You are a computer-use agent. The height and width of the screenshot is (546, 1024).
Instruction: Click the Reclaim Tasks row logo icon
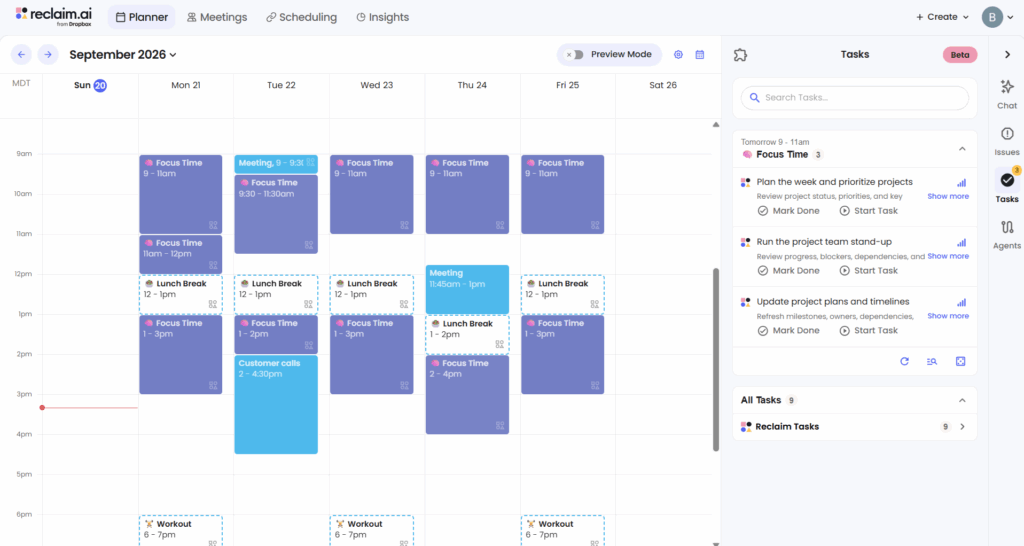(x=746, y=427)
